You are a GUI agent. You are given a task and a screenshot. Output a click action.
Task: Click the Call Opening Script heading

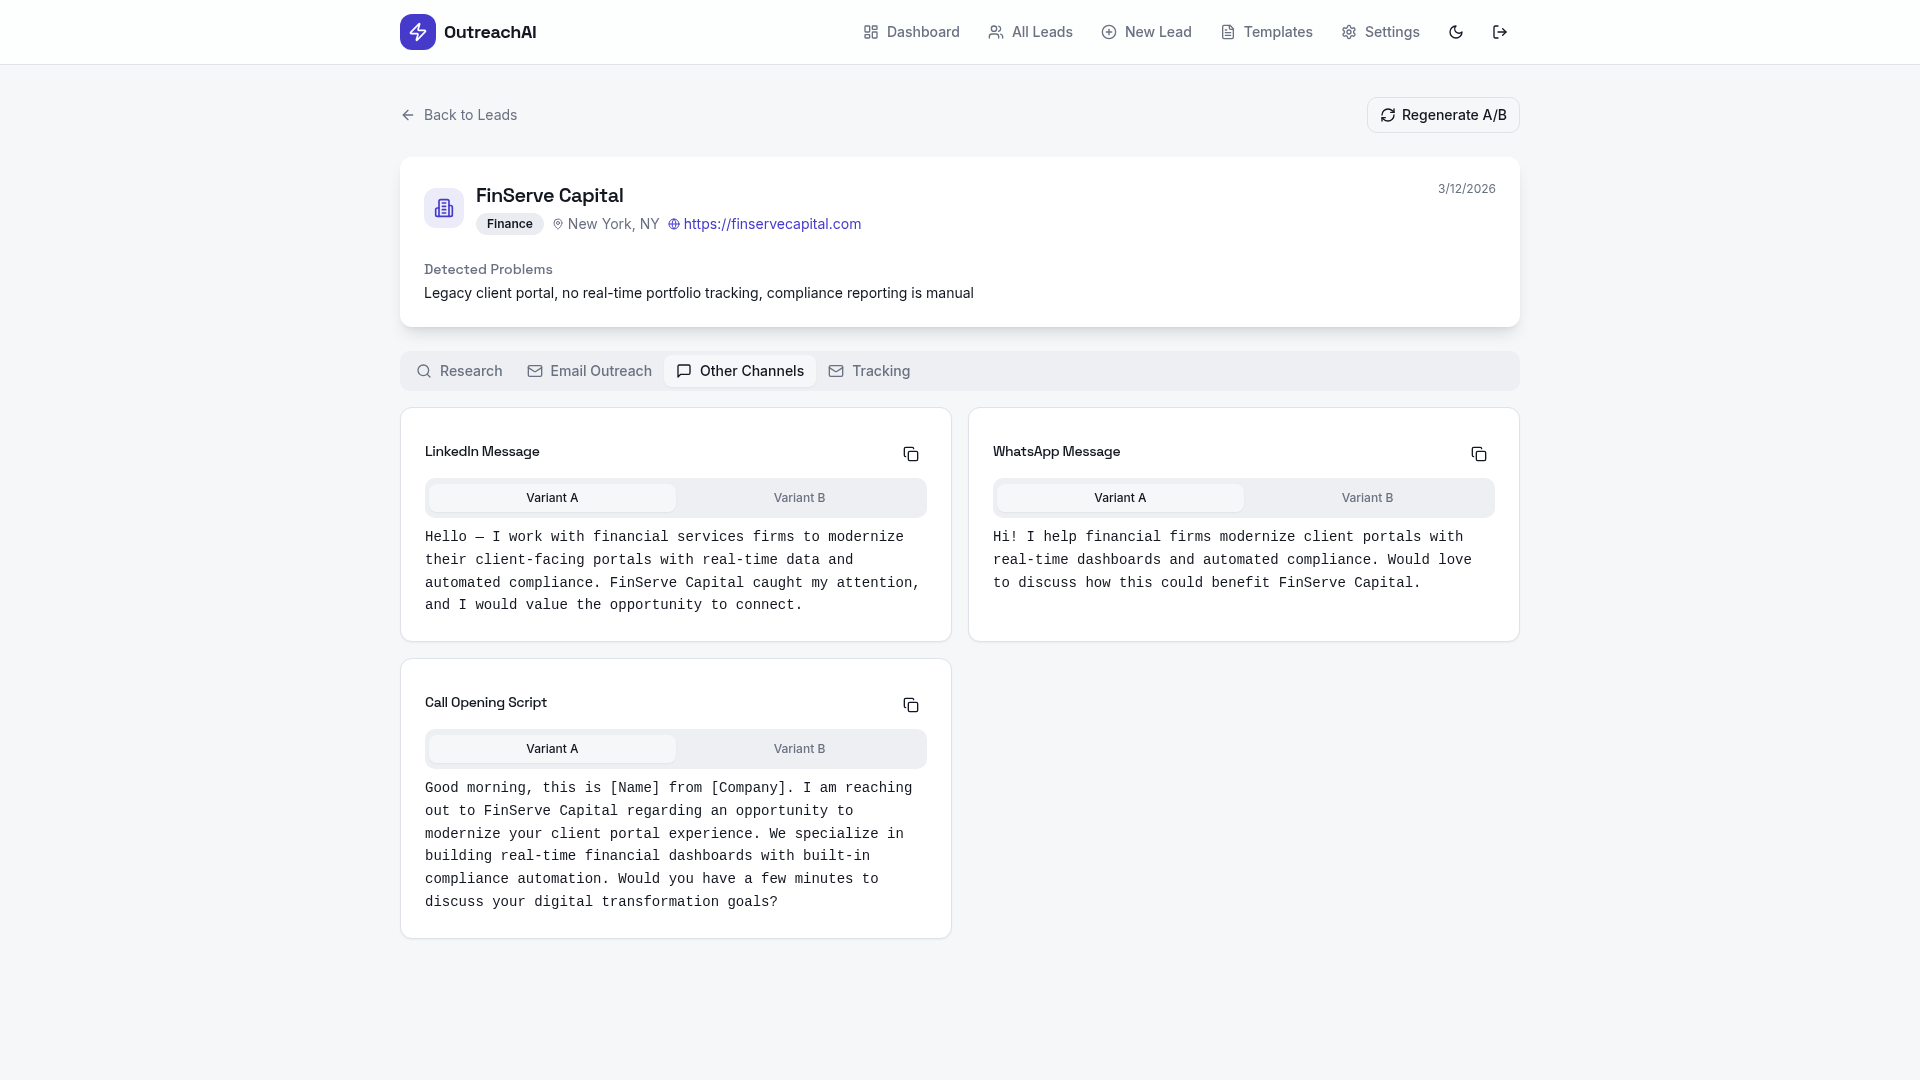(x=486, y=703)
